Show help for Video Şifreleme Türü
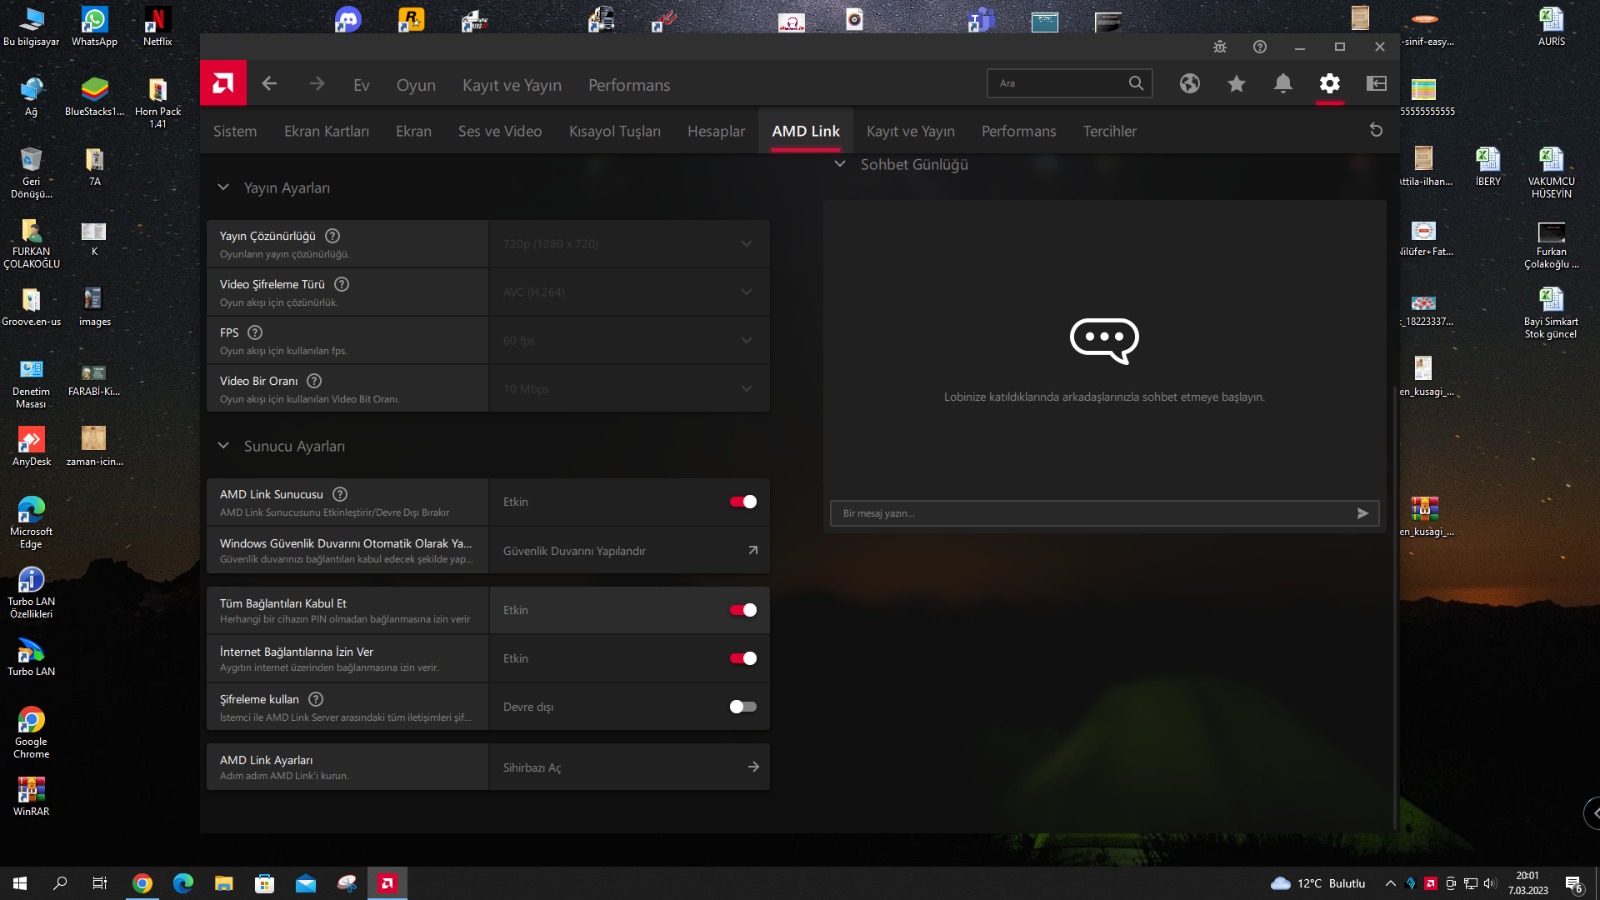 [x=341, y=284]
